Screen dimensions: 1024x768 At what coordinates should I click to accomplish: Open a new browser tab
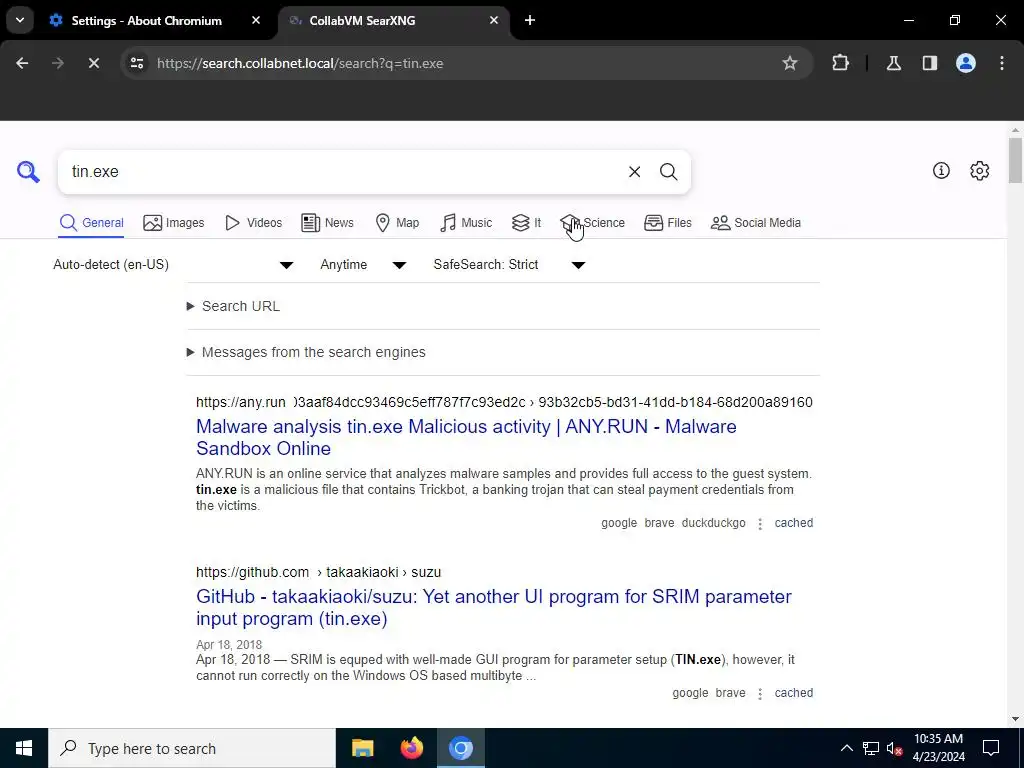530,20
